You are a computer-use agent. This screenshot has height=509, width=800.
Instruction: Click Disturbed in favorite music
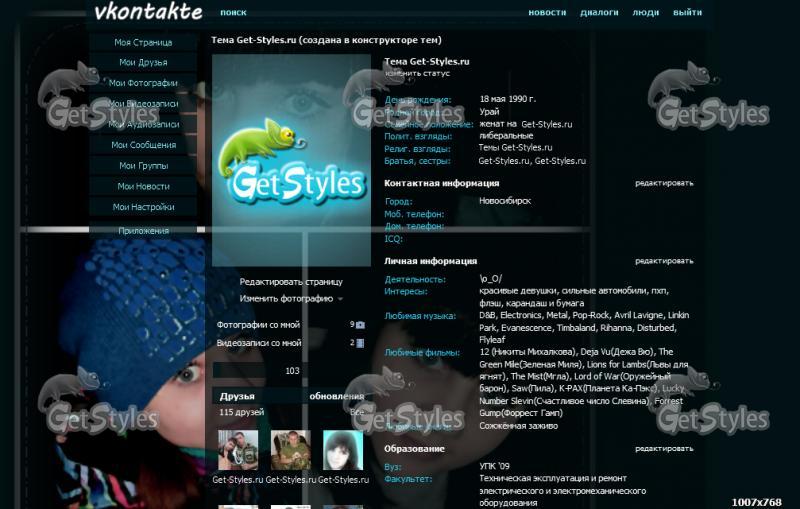[x=656, y=327]
